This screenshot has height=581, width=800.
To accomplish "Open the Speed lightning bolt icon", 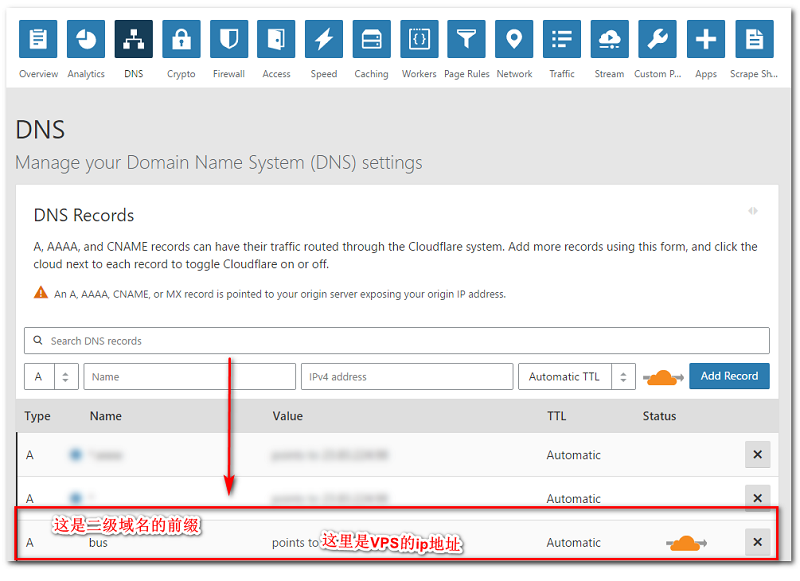I will coord(324,40).
